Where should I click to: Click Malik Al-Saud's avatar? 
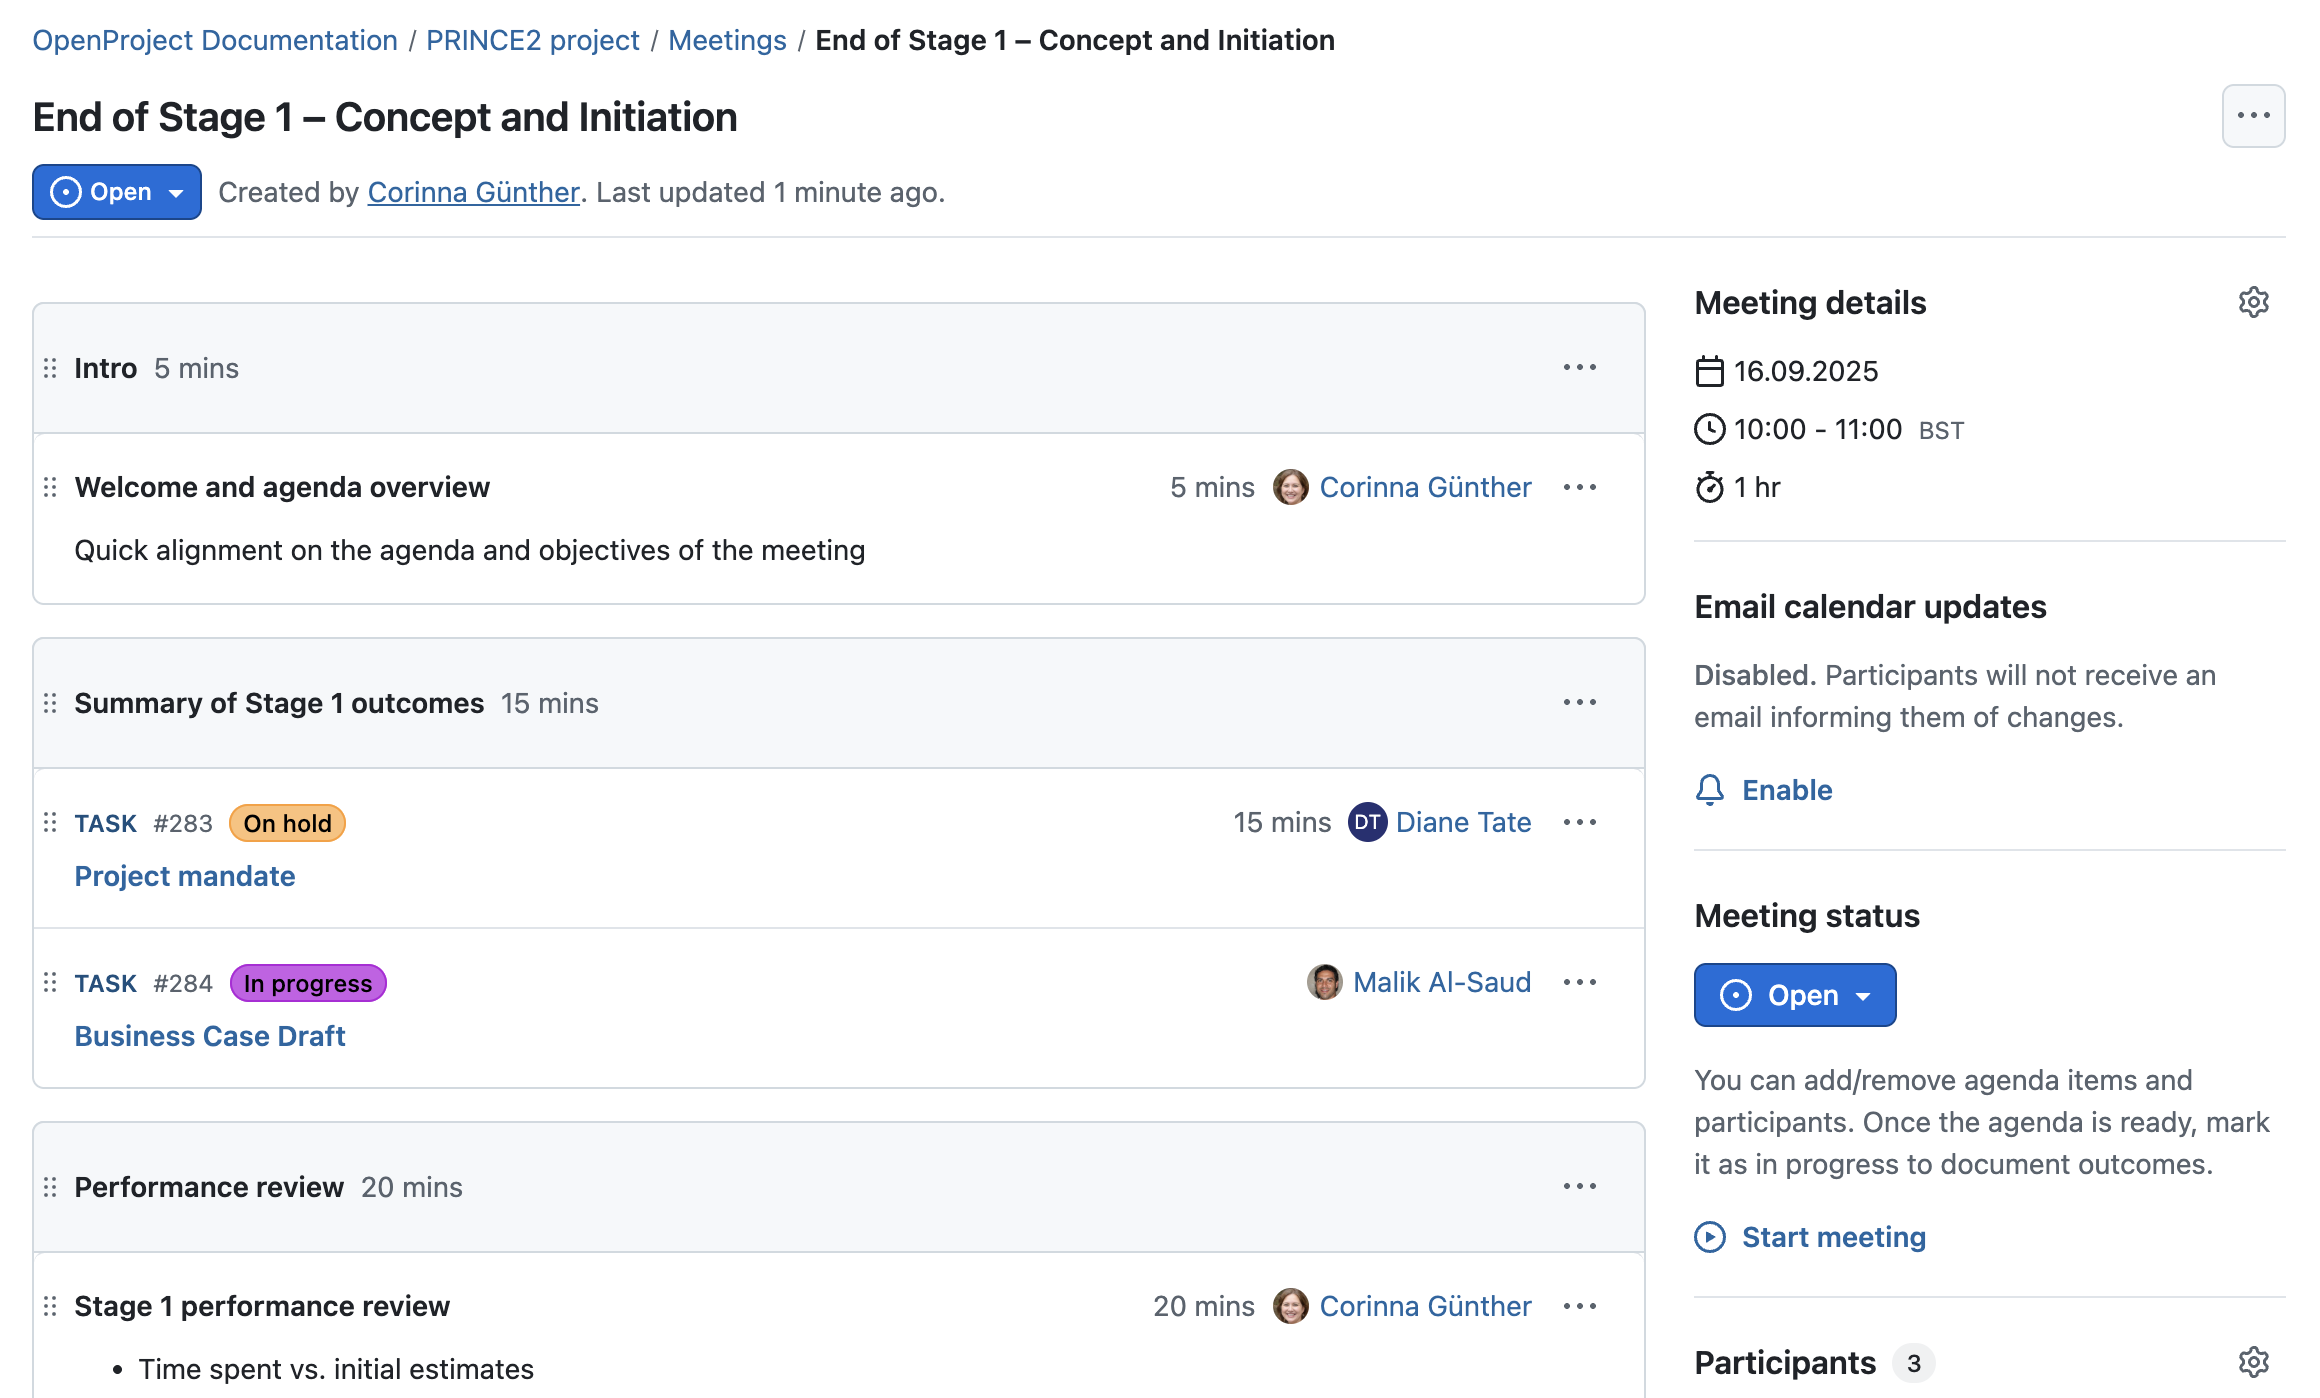1324,982
